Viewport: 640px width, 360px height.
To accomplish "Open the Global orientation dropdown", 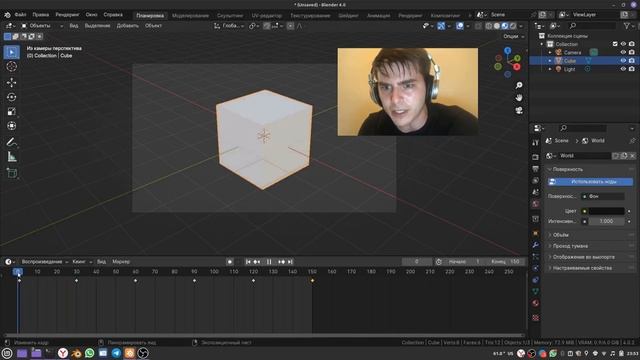I will tap(229, 26).
